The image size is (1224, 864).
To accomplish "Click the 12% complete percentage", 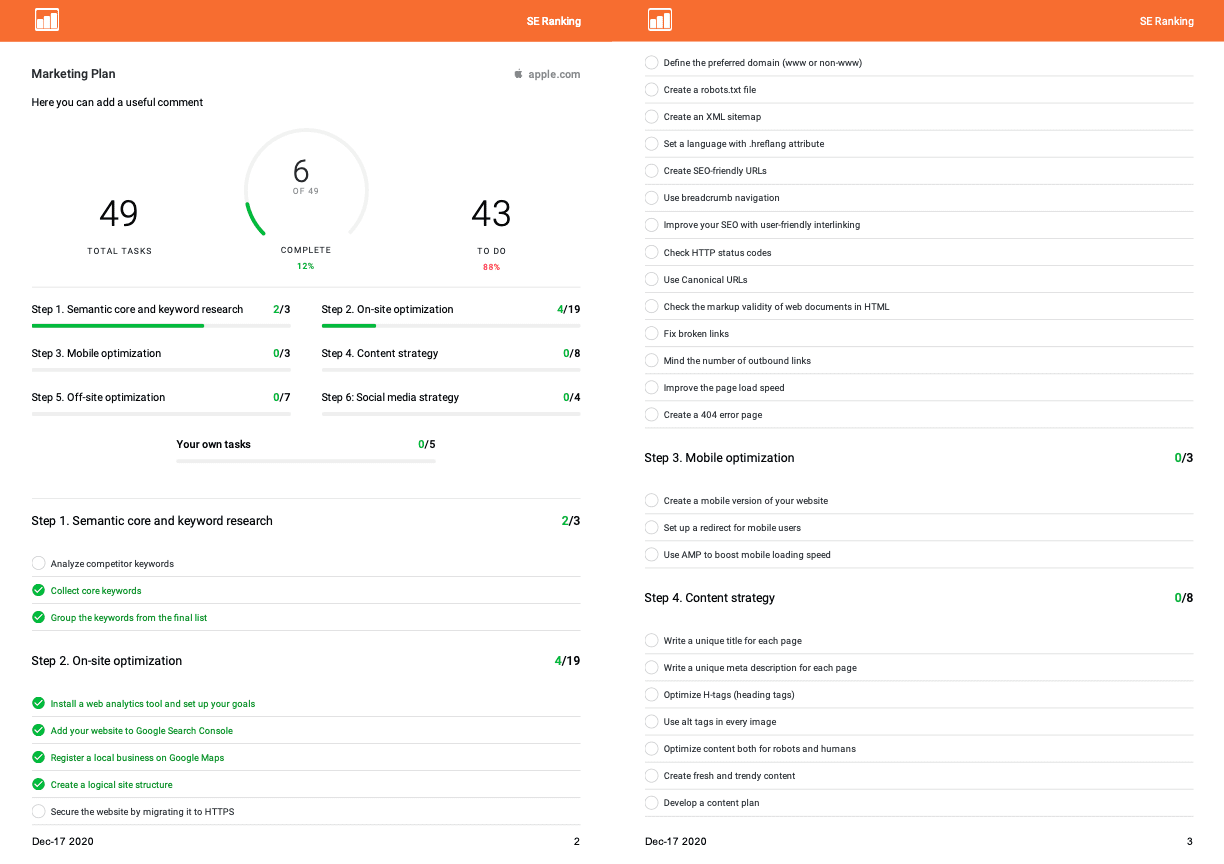I will coord(306,267).
